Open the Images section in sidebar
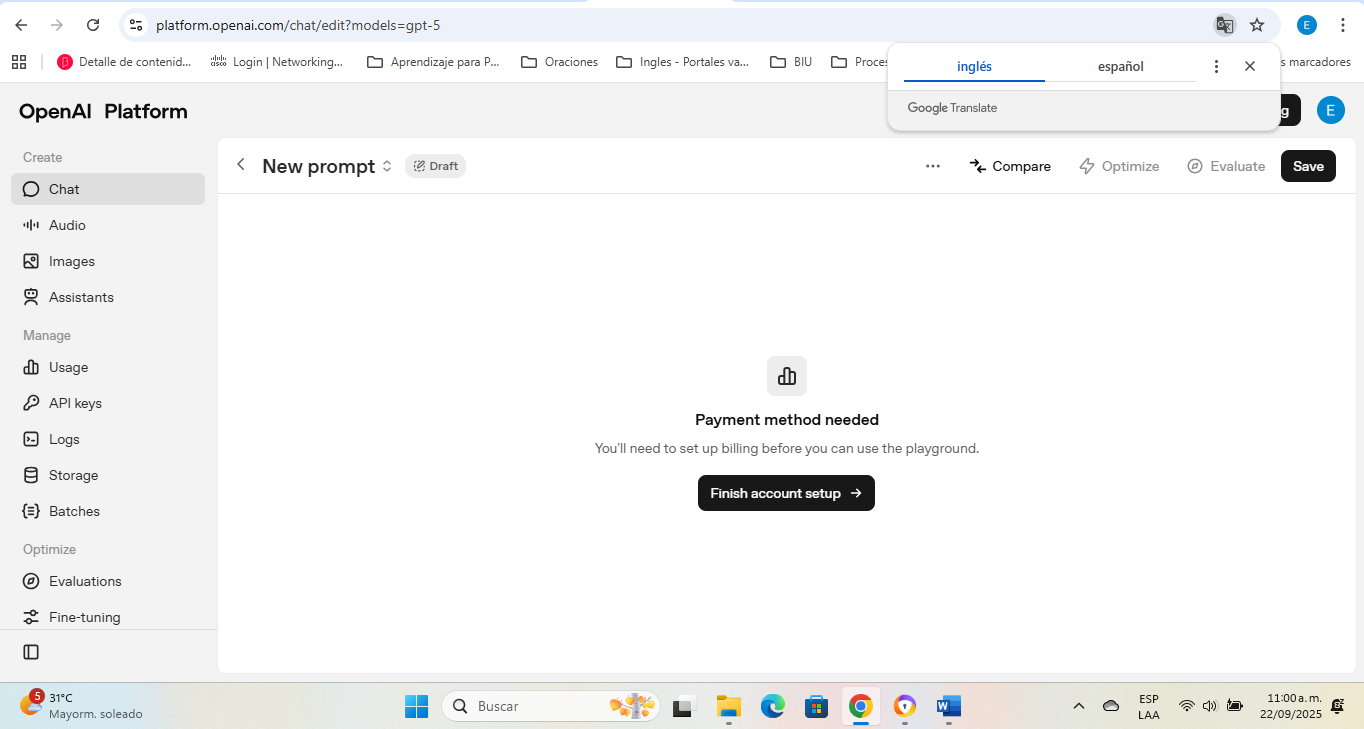The height and width of the screenshot is (729, 1364). pos(108,261)
